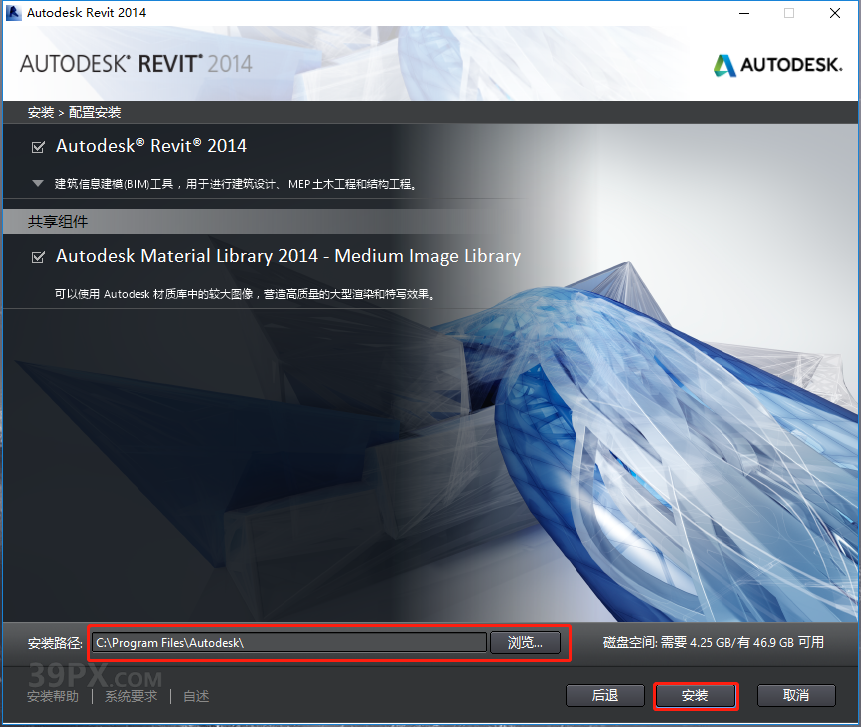This screenshot has width=861, height=727.
Task: Click inside the install path input field
Action: 288,643
